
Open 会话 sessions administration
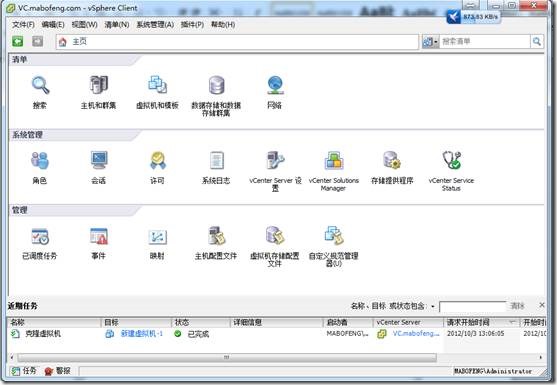(98, 161)
